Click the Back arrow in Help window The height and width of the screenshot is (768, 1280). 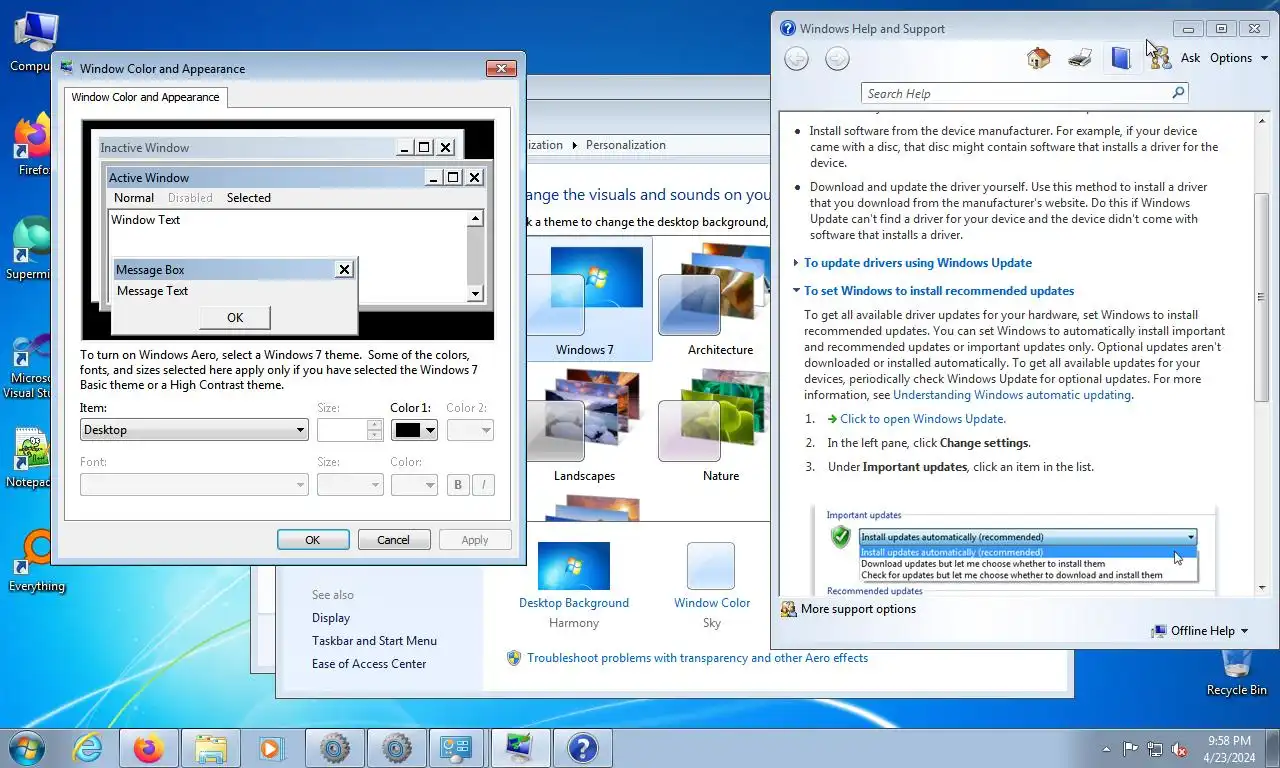point(796,59)
